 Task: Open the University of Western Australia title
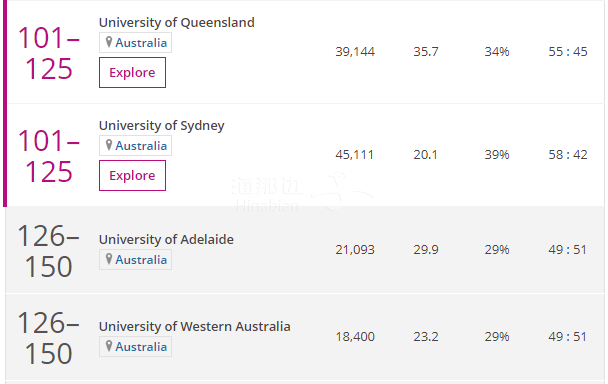tap(195, 327)
